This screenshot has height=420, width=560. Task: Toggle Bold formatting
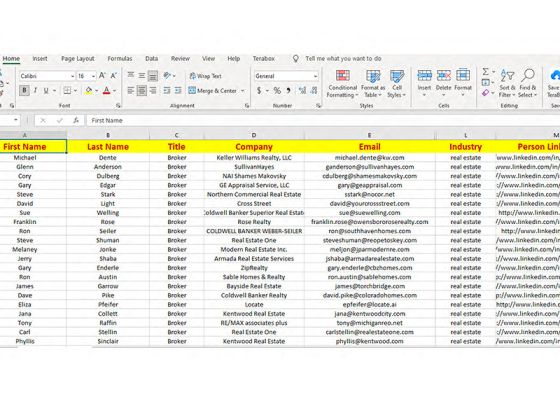24,90
